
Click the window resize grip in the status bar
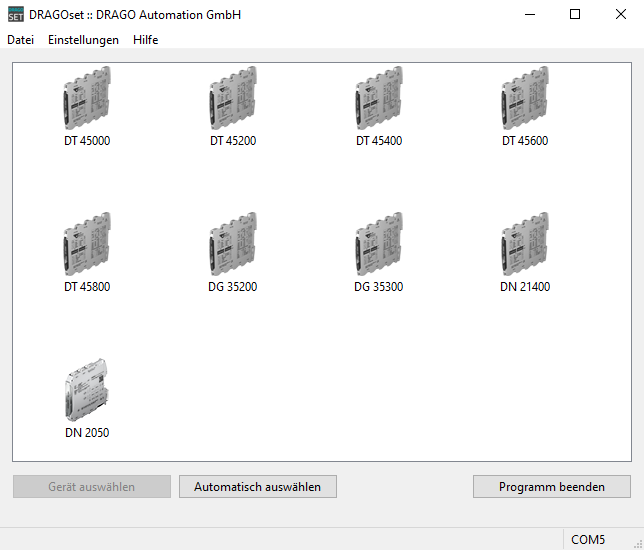(x=638, y=544)
